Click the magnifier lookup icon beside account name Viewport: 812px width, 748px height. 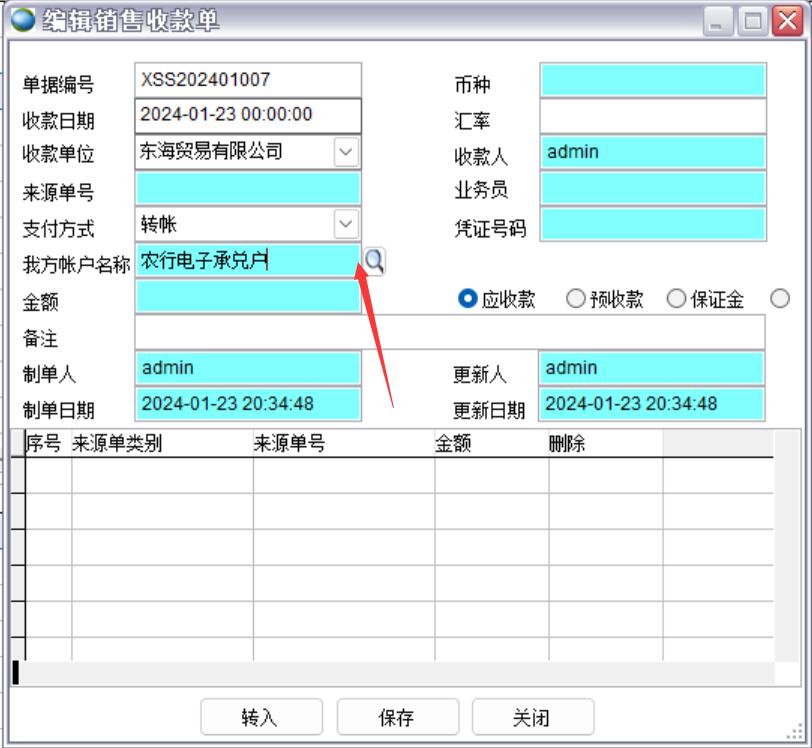[x=374, y=262]
